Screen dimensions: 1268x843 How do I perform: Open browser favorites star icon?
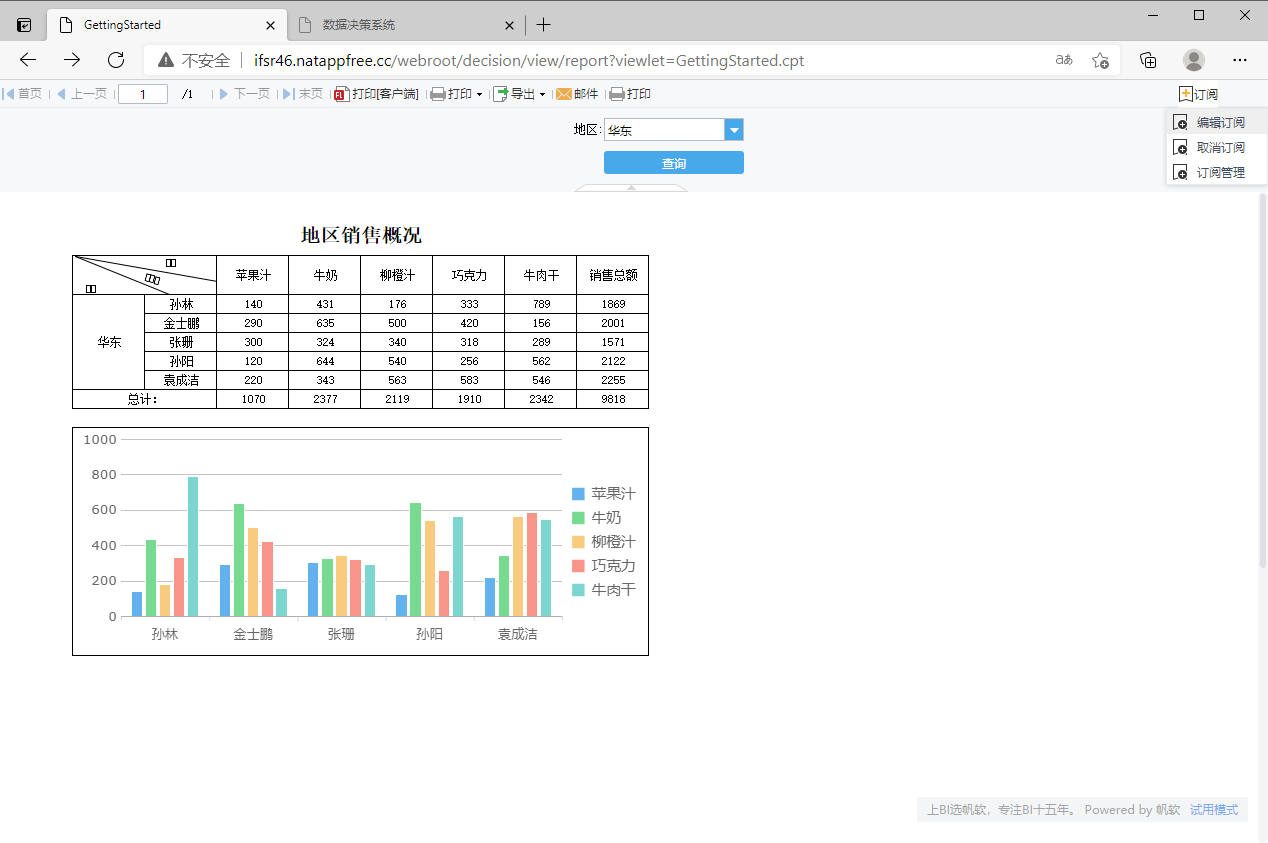1100,60
